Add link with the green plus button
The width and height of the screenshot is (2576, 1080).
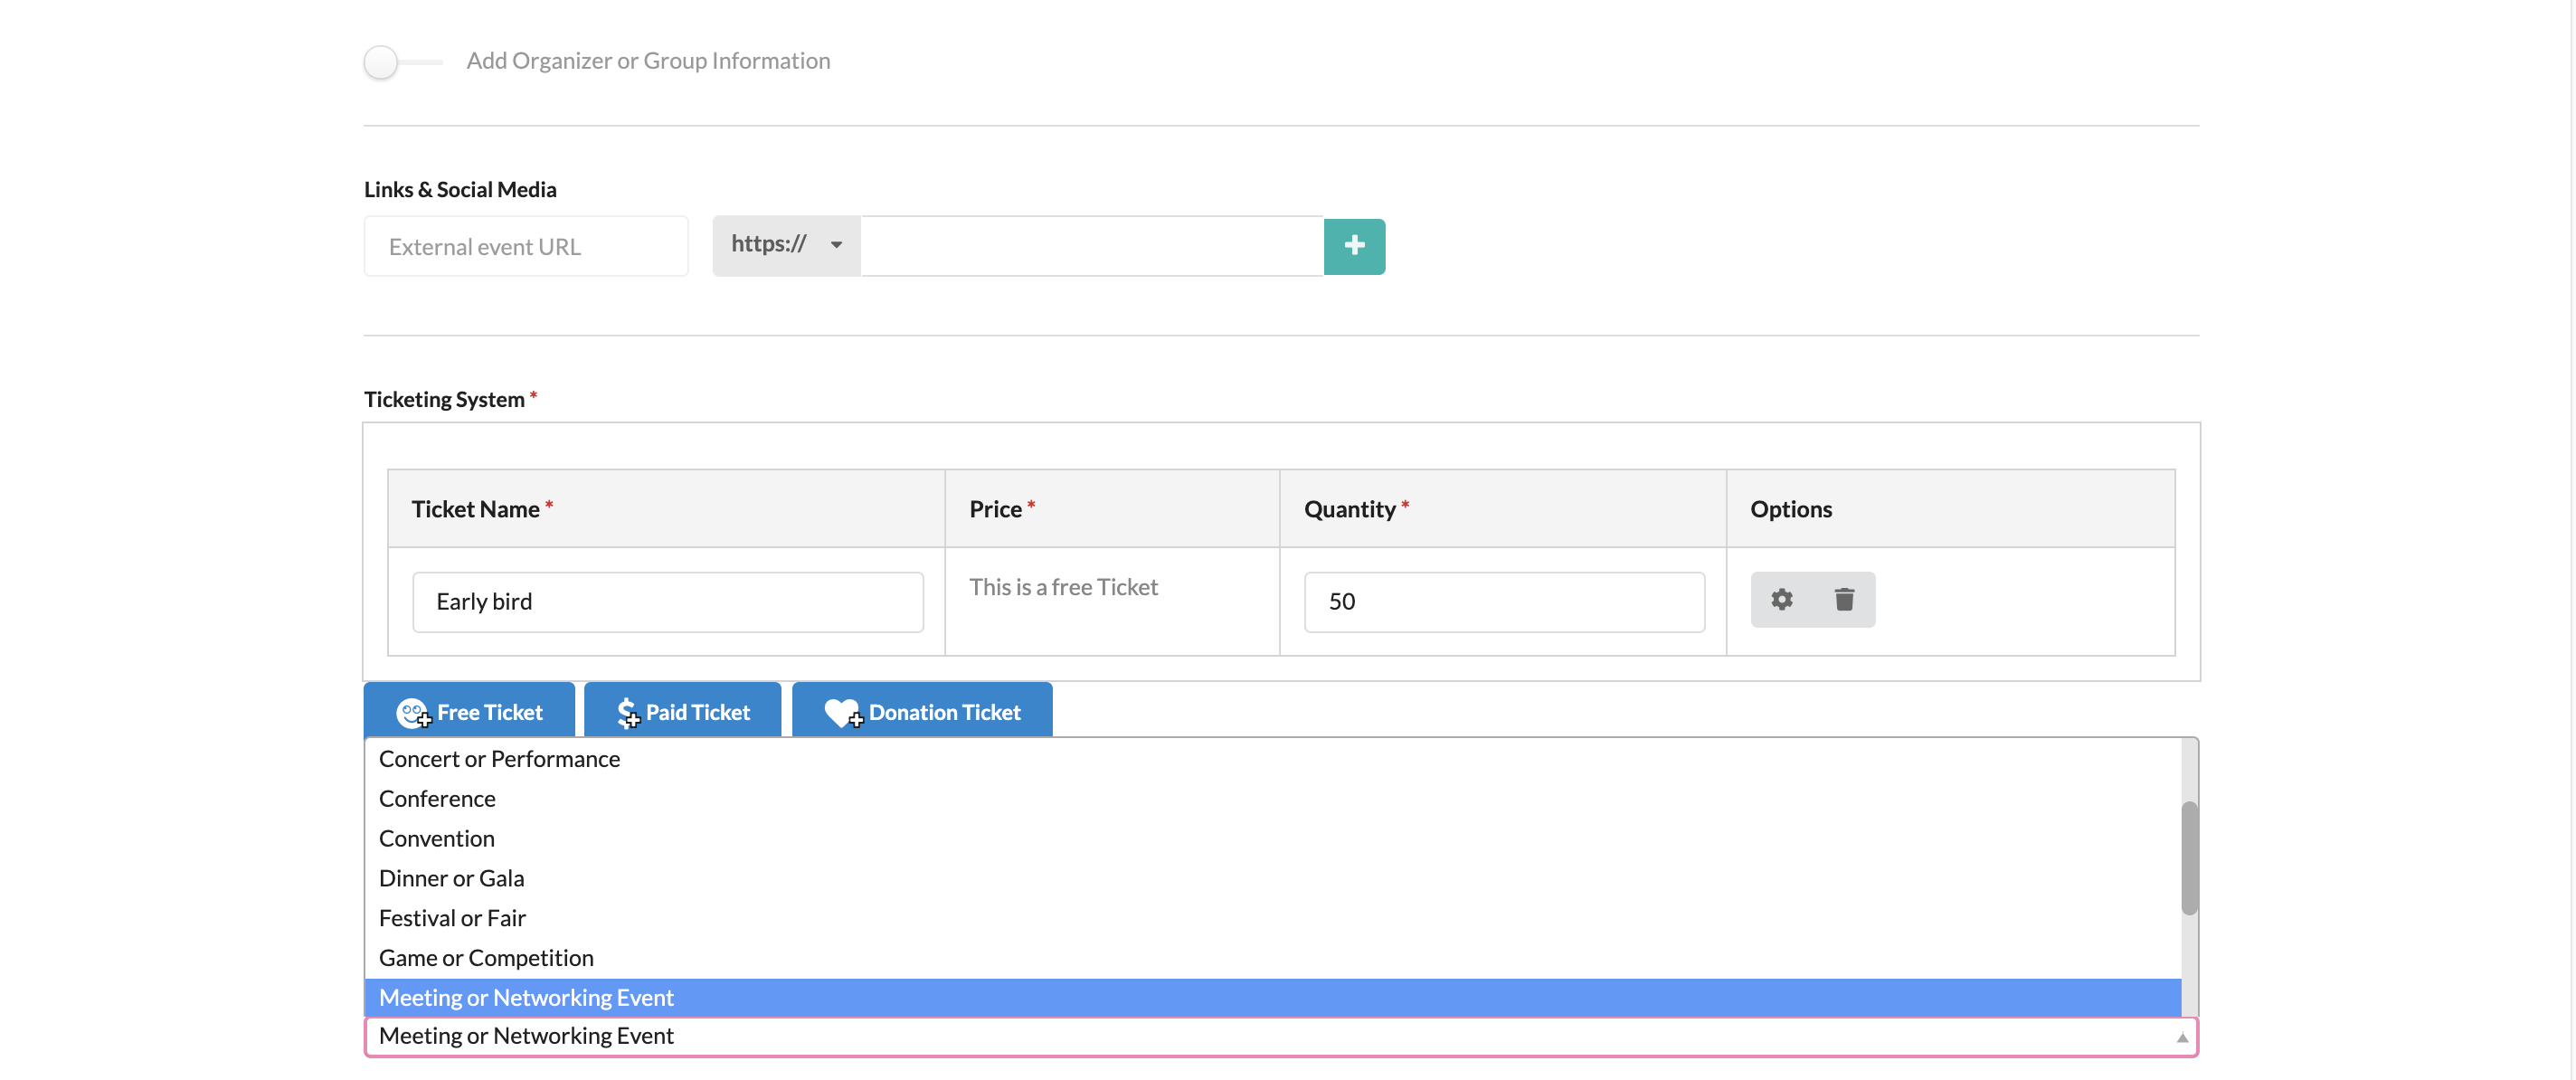pos(1354,246)
